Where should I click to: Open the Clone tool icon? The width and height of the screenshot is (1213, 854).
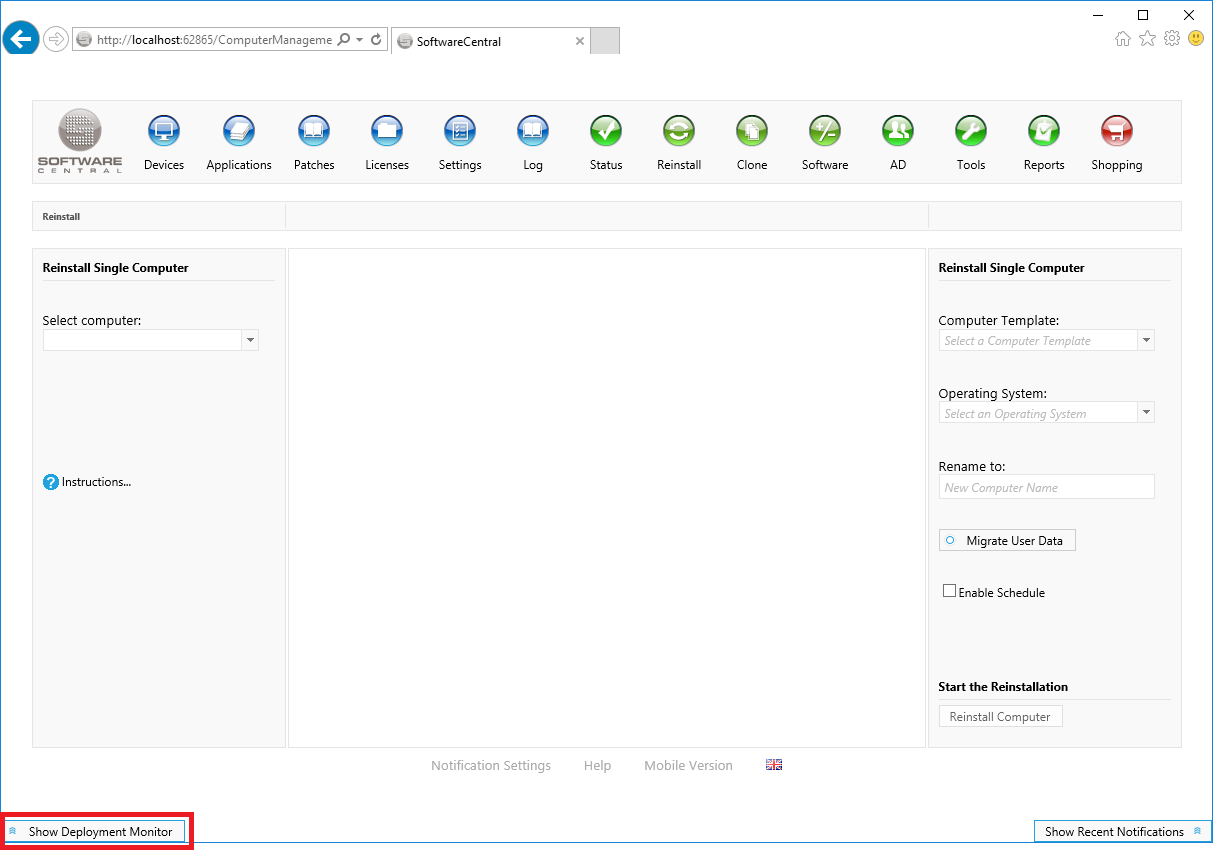(752, 131)
